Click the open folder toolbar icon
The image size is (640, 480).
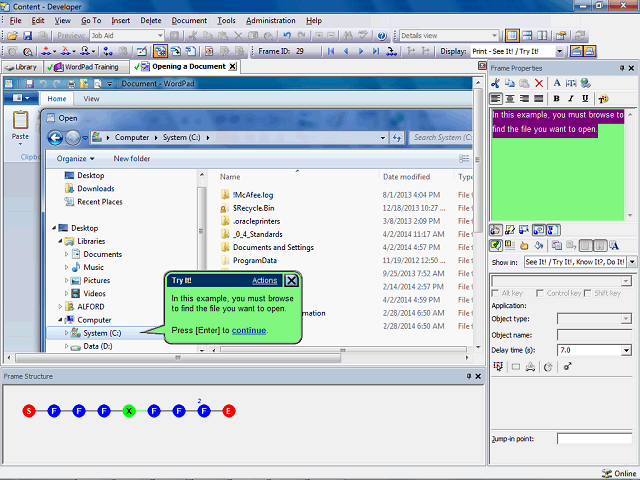12,36
